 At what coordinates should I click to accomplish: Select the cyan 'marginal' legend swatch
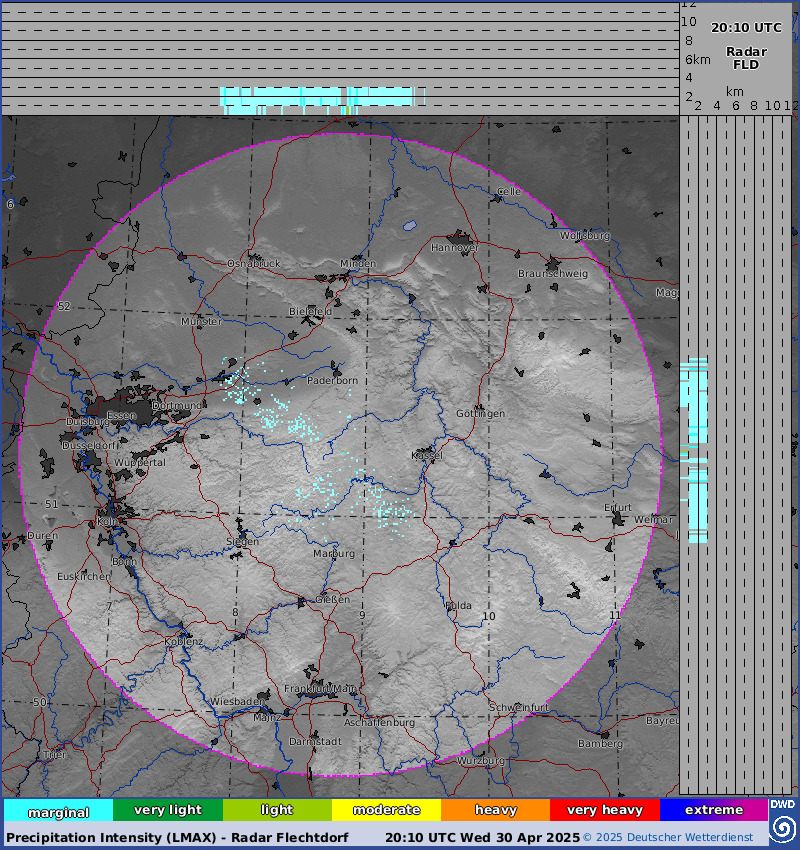58,810
